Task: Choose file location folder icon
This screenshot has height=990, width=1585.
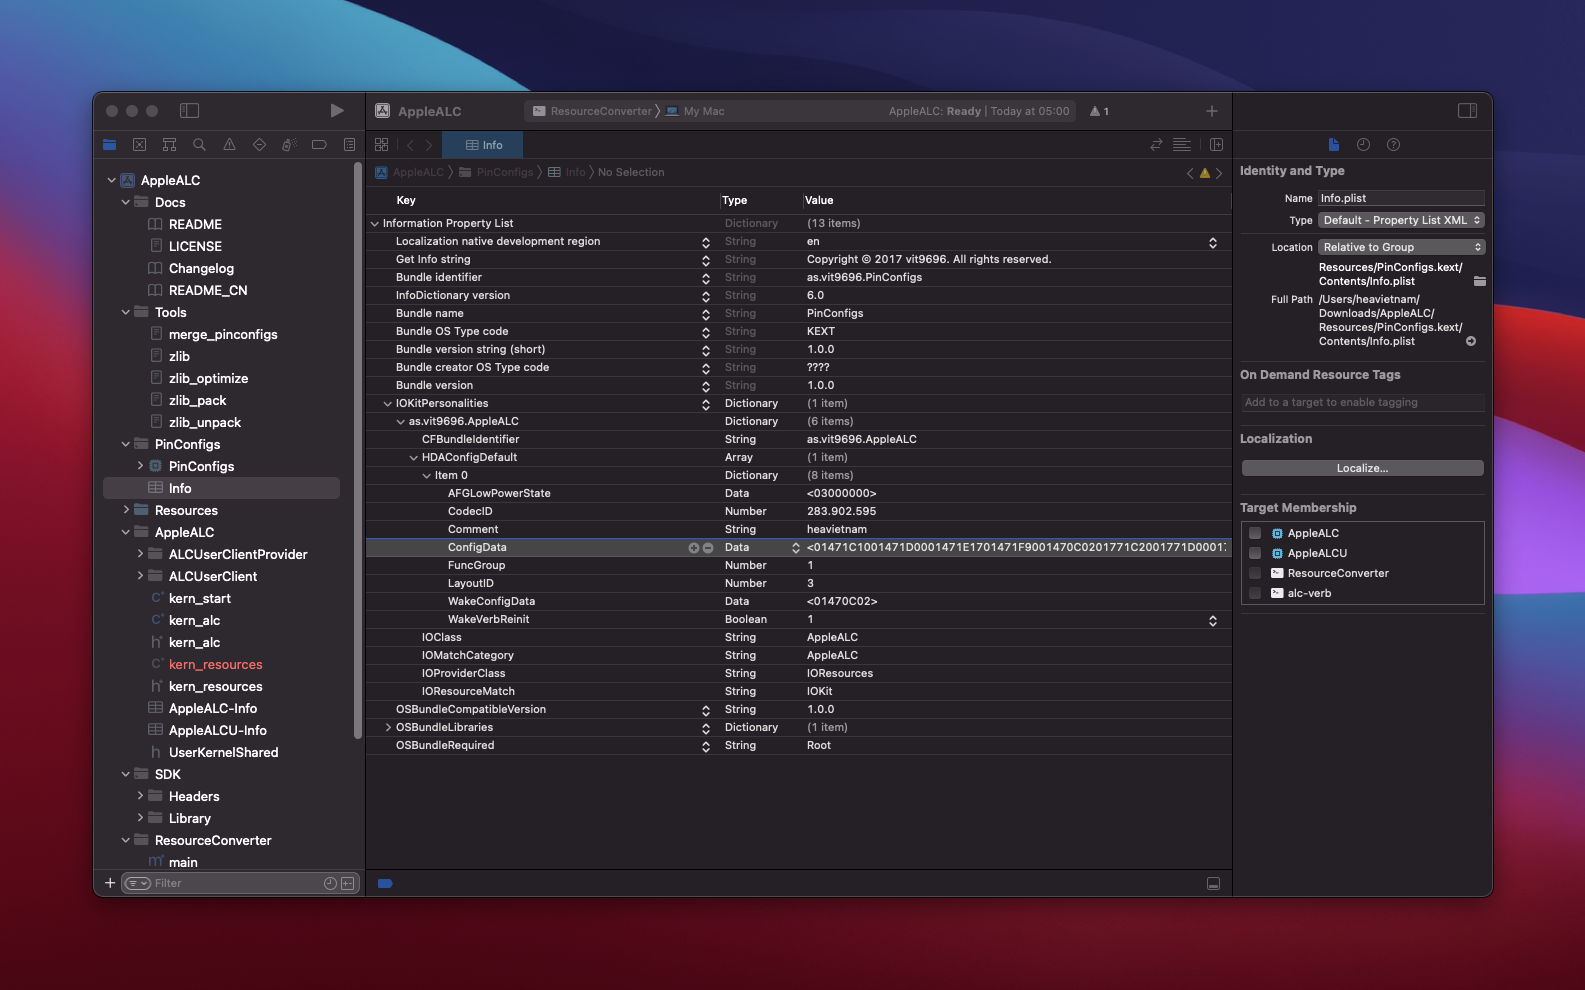Action: click(x=1479, y=281)
